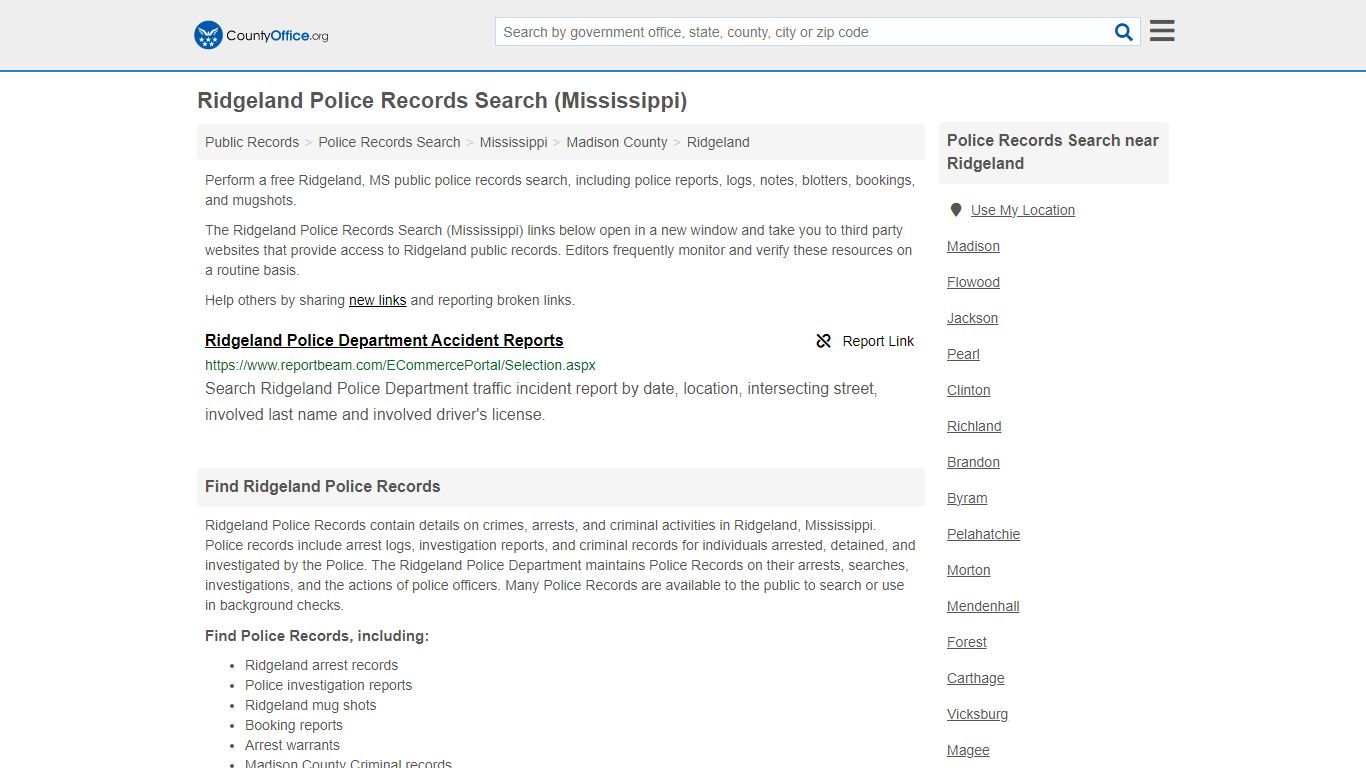This screenshot has height=768, width=1366.
Task: Follow the new links hyperlink
Action: [x=377, y=300]
